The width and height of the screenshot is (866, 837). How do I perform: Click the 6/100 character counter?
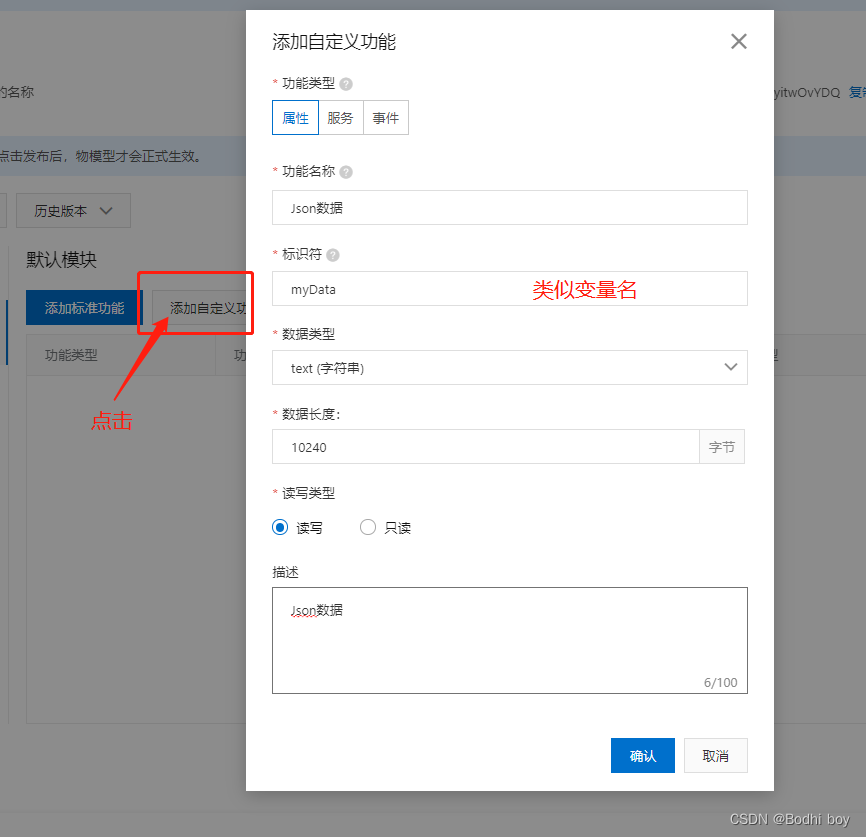(720, 682)
